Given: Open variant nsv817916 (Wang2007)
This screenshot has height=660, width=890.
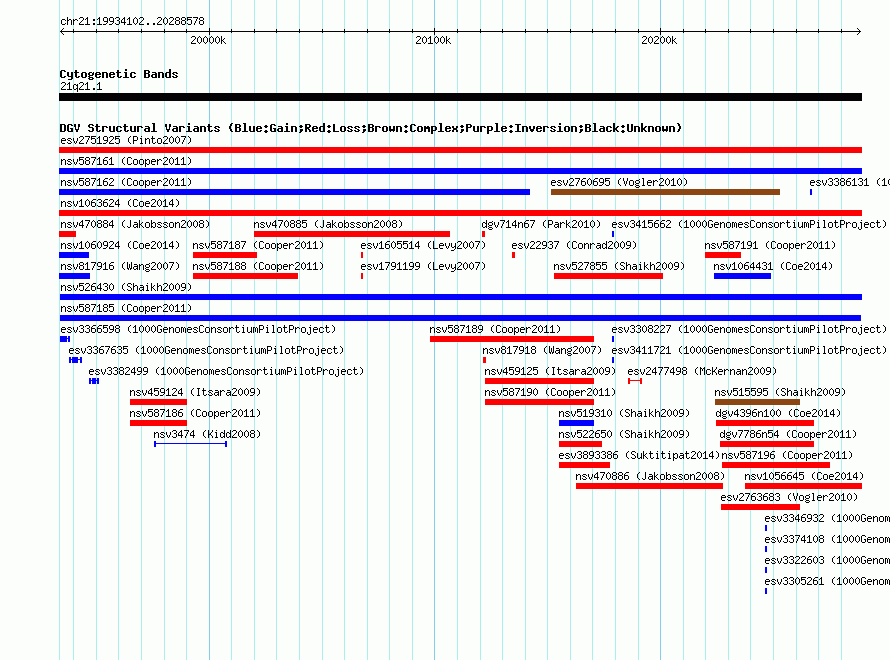Looking at the screenshot, I should (120, 266).
